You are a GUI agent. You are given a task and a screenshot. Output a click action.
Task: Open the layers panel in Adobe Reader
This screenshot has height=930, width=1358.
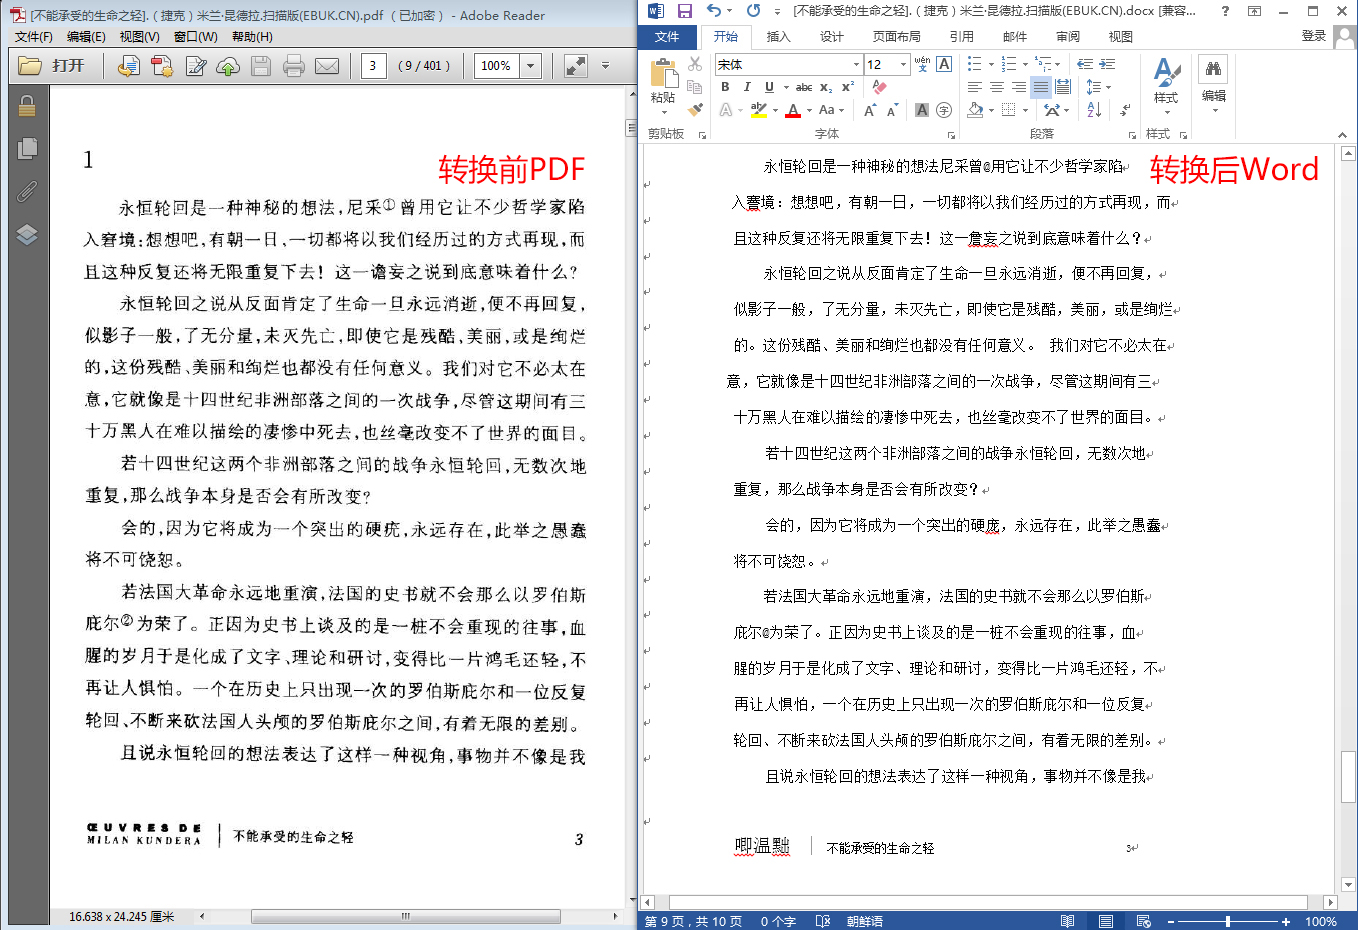pos(27,234)
